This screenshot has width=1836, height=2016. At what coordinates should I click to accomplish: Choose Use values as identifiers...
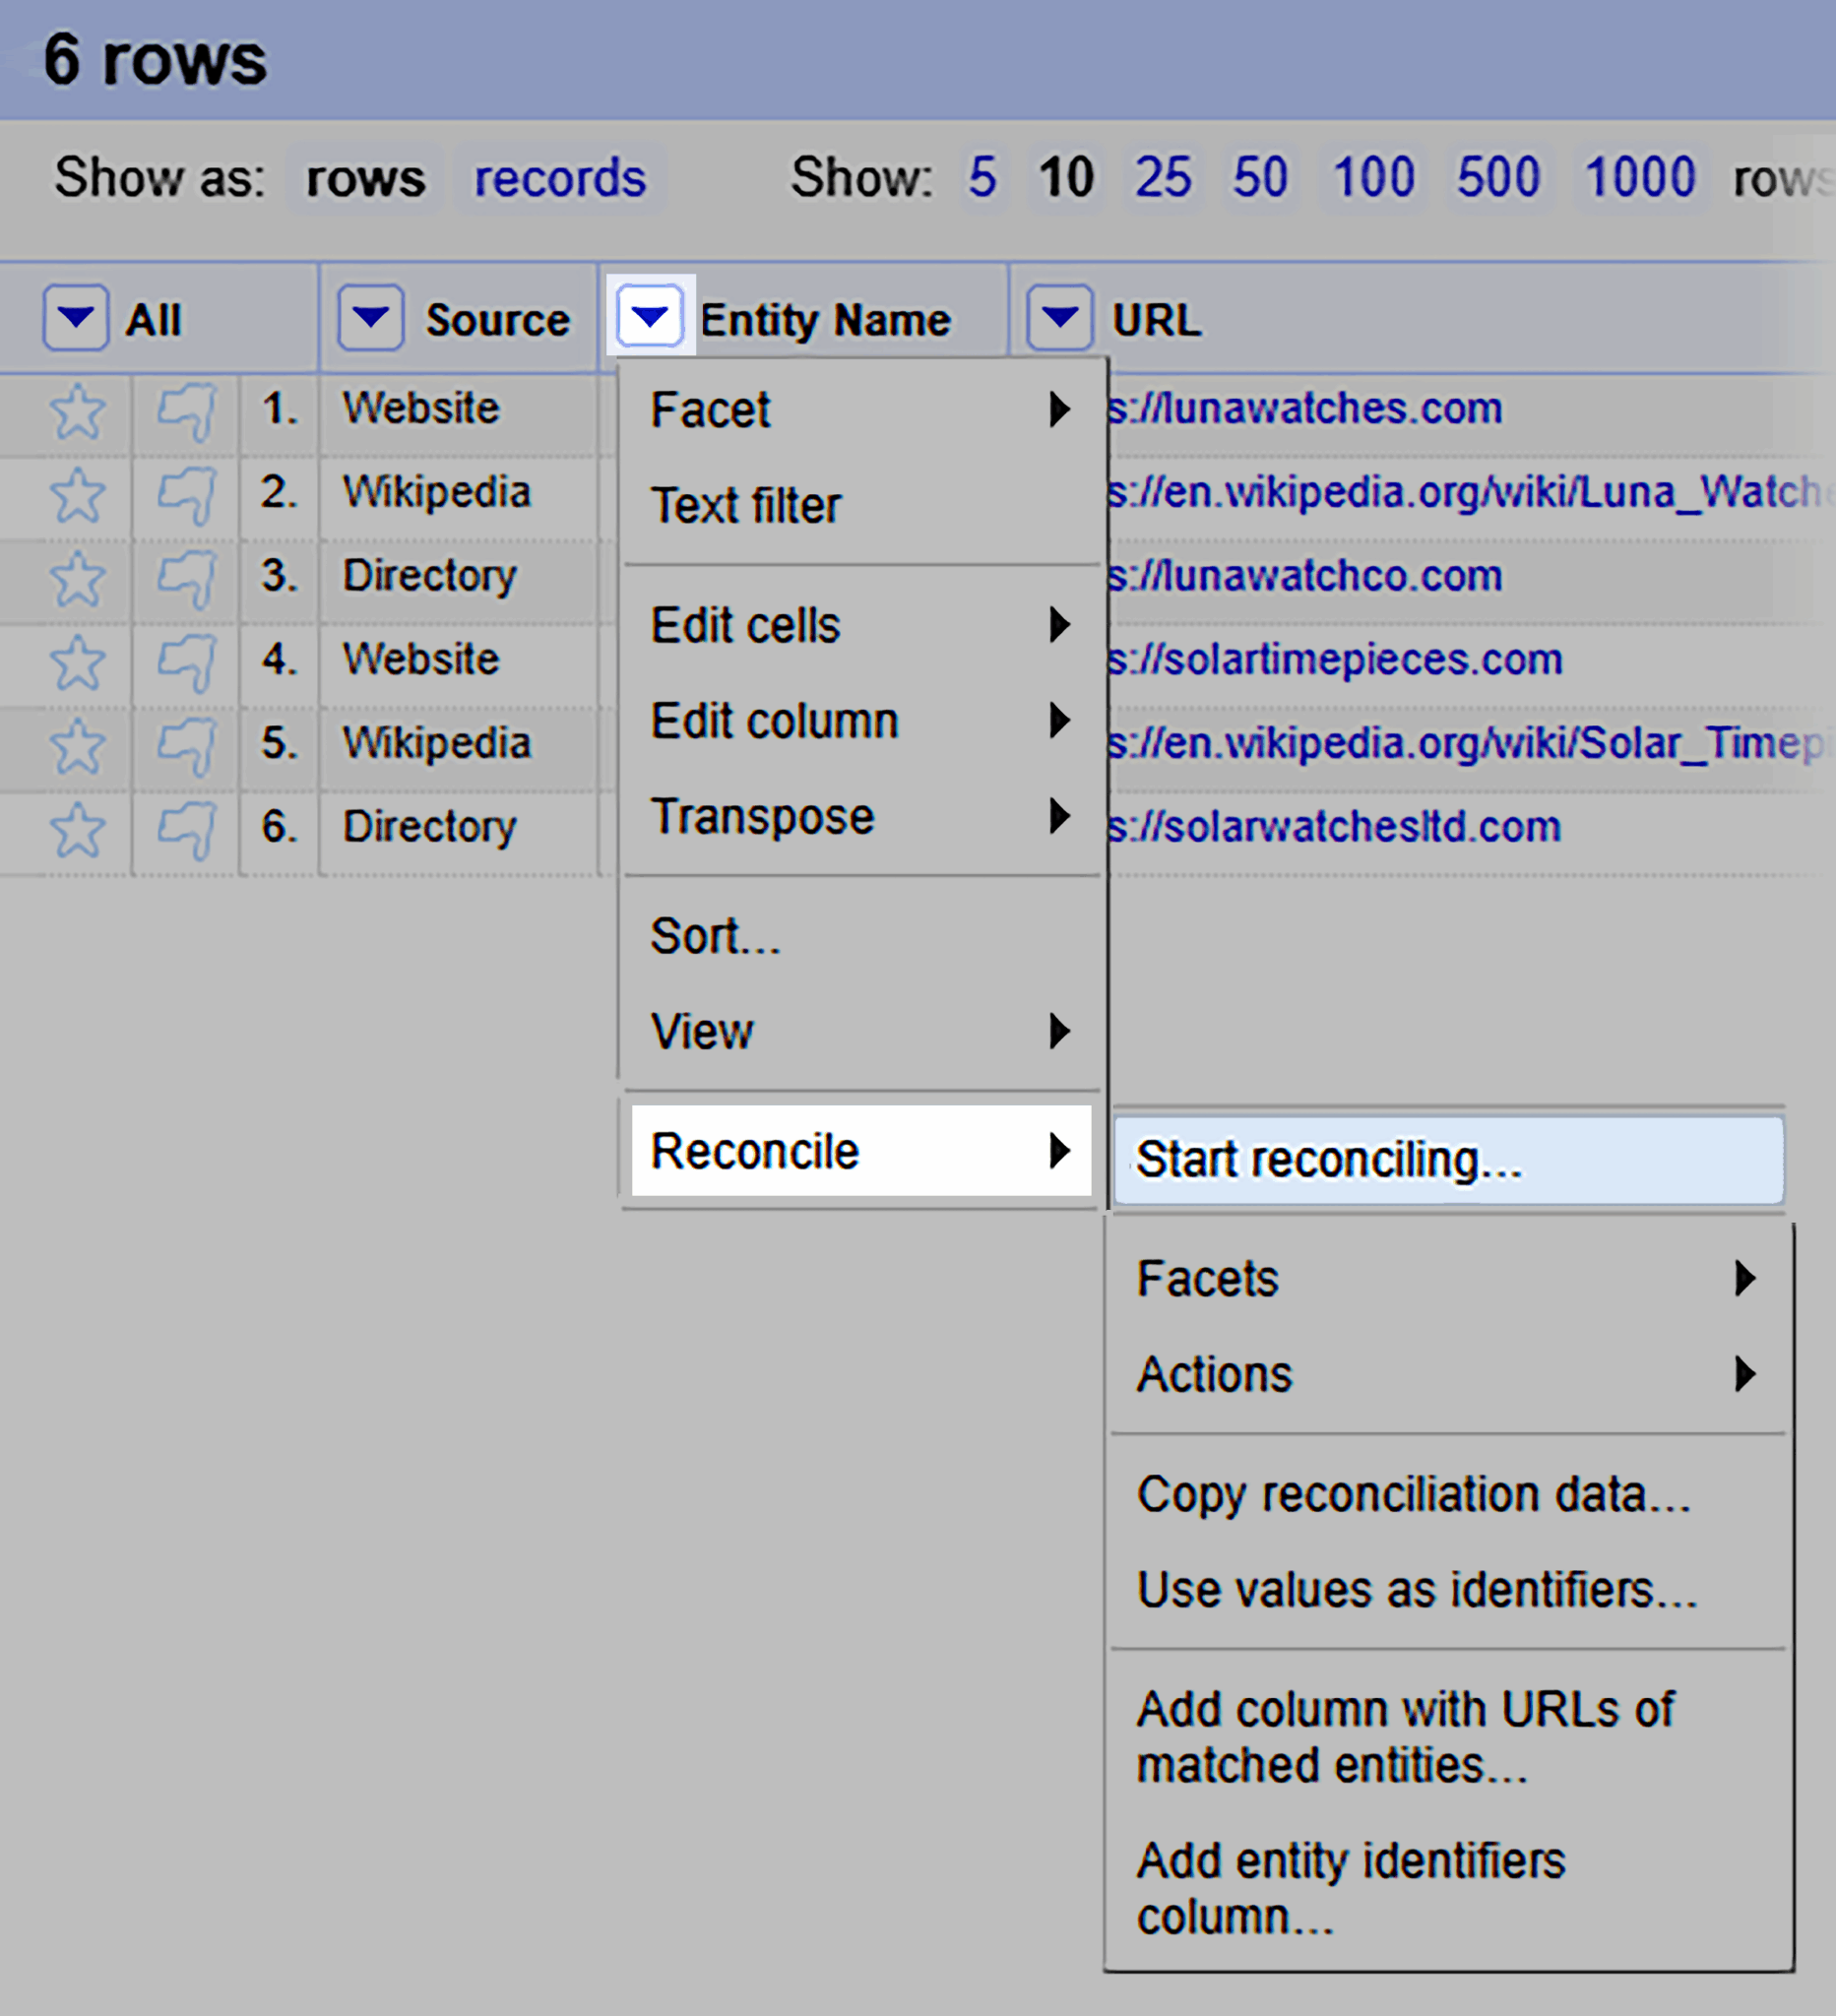click(x=1448, y=1590)
